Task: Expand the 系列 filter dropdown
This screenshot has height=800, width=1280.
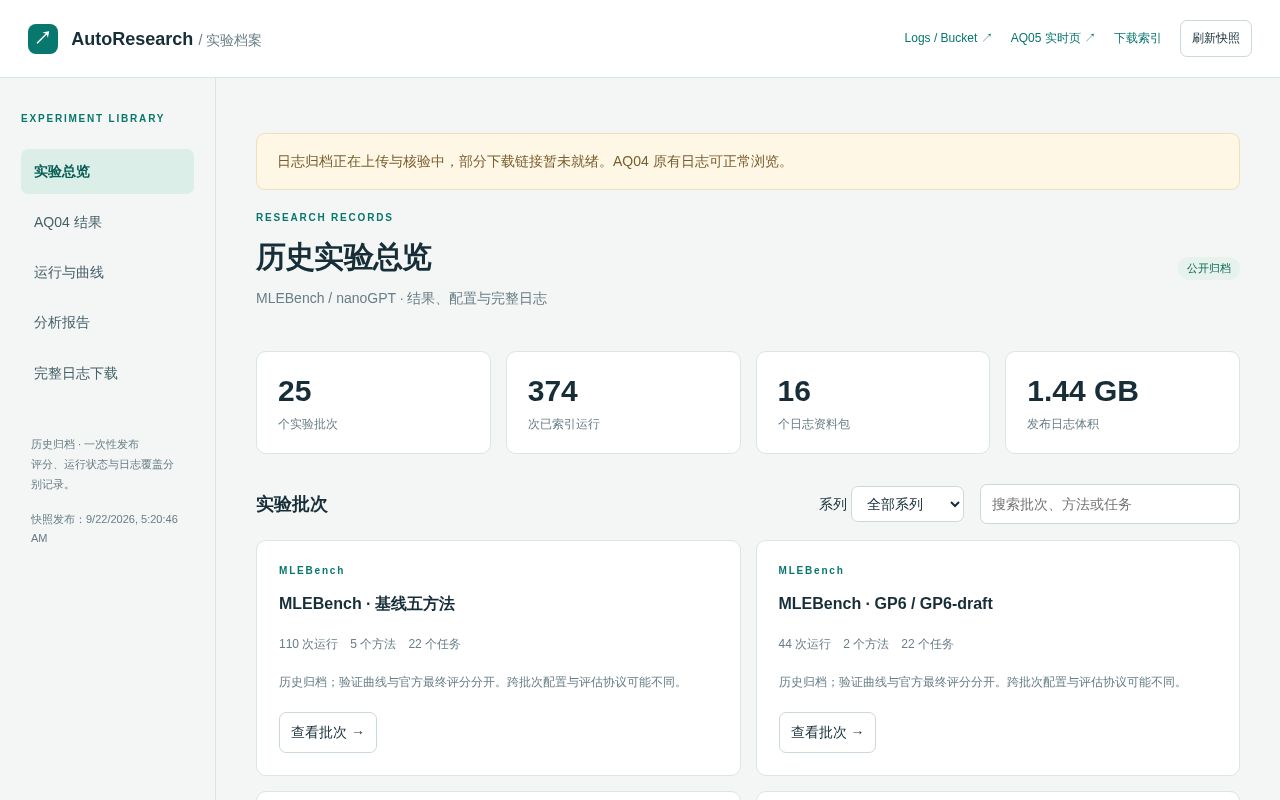Action: 907,504
